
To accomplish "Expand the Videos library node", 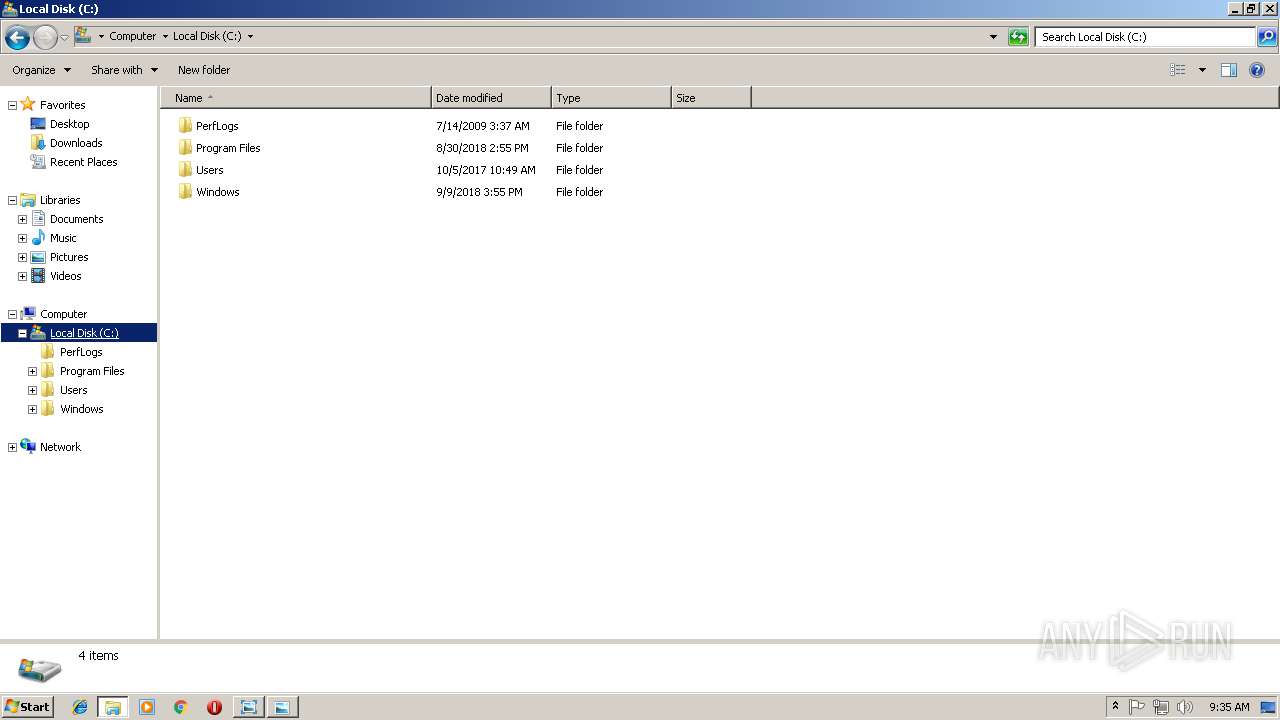I will coord(22,276).
